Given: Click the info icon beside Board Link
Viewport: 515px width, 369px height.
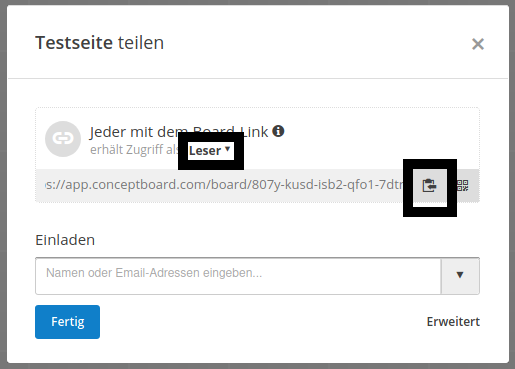Looking at the screenshot, I should pyautogui.click(x=278, y=131).
